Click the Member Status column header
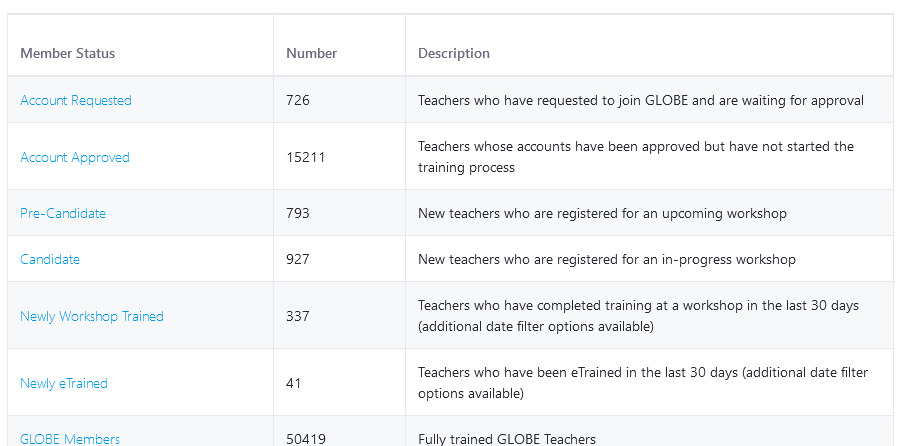This screenshot has height=446, width=905. [68, 53]
